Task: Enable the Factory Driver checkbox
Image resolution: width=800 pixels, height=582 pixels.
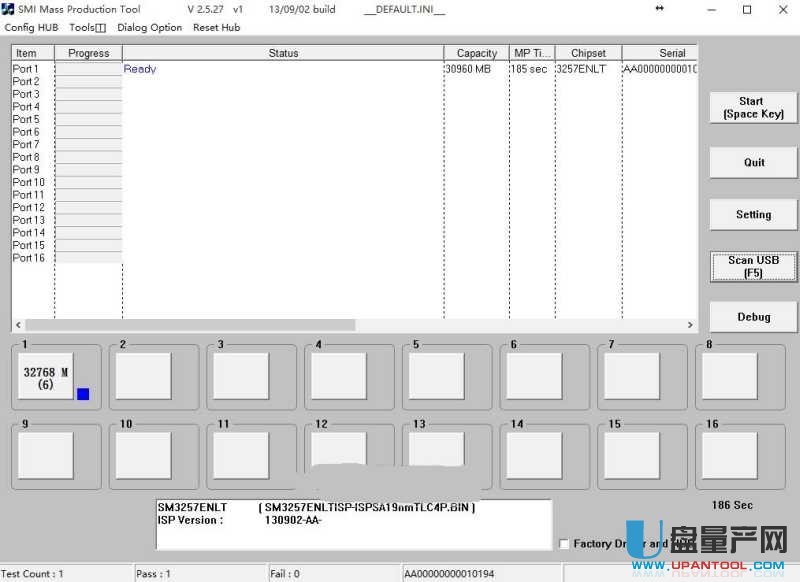Action: pos(565,544)
